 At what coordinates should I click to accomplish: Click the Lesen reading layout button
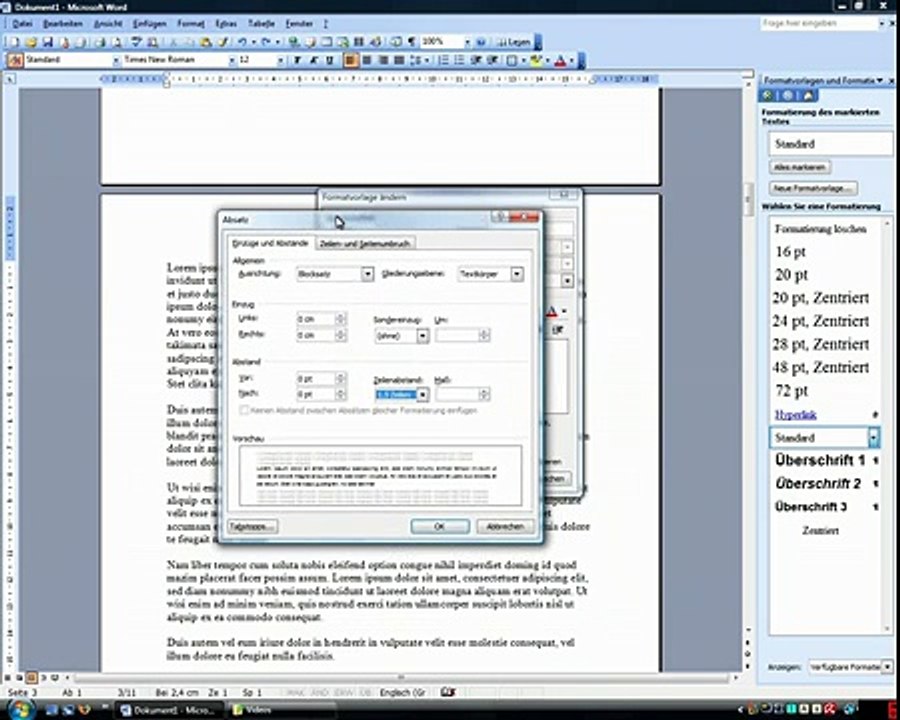tap(513, 42)
